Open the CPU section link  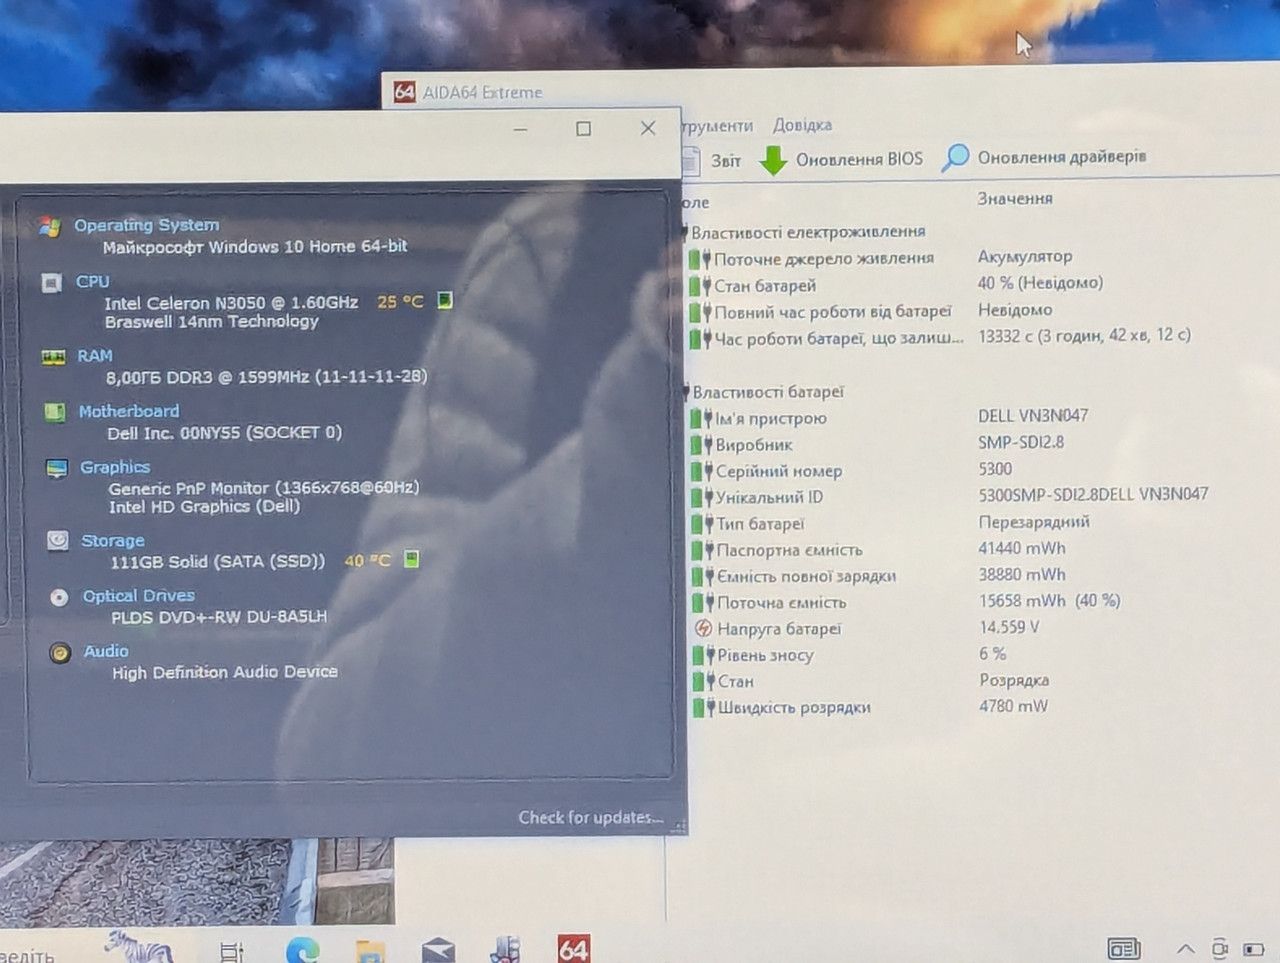click(x=93, y=282)
